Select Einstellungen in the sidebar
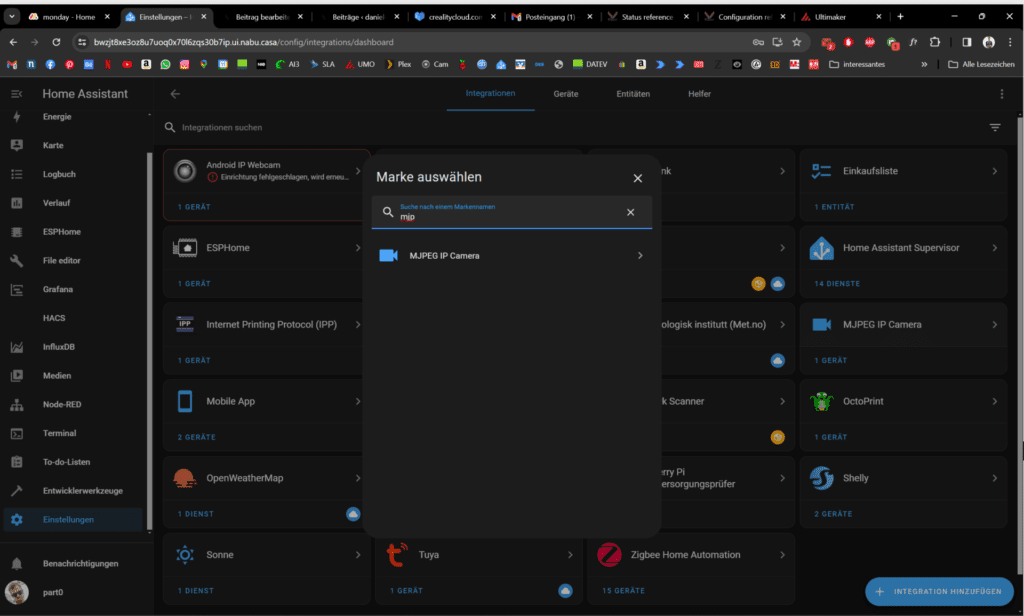 pos(73,519)
